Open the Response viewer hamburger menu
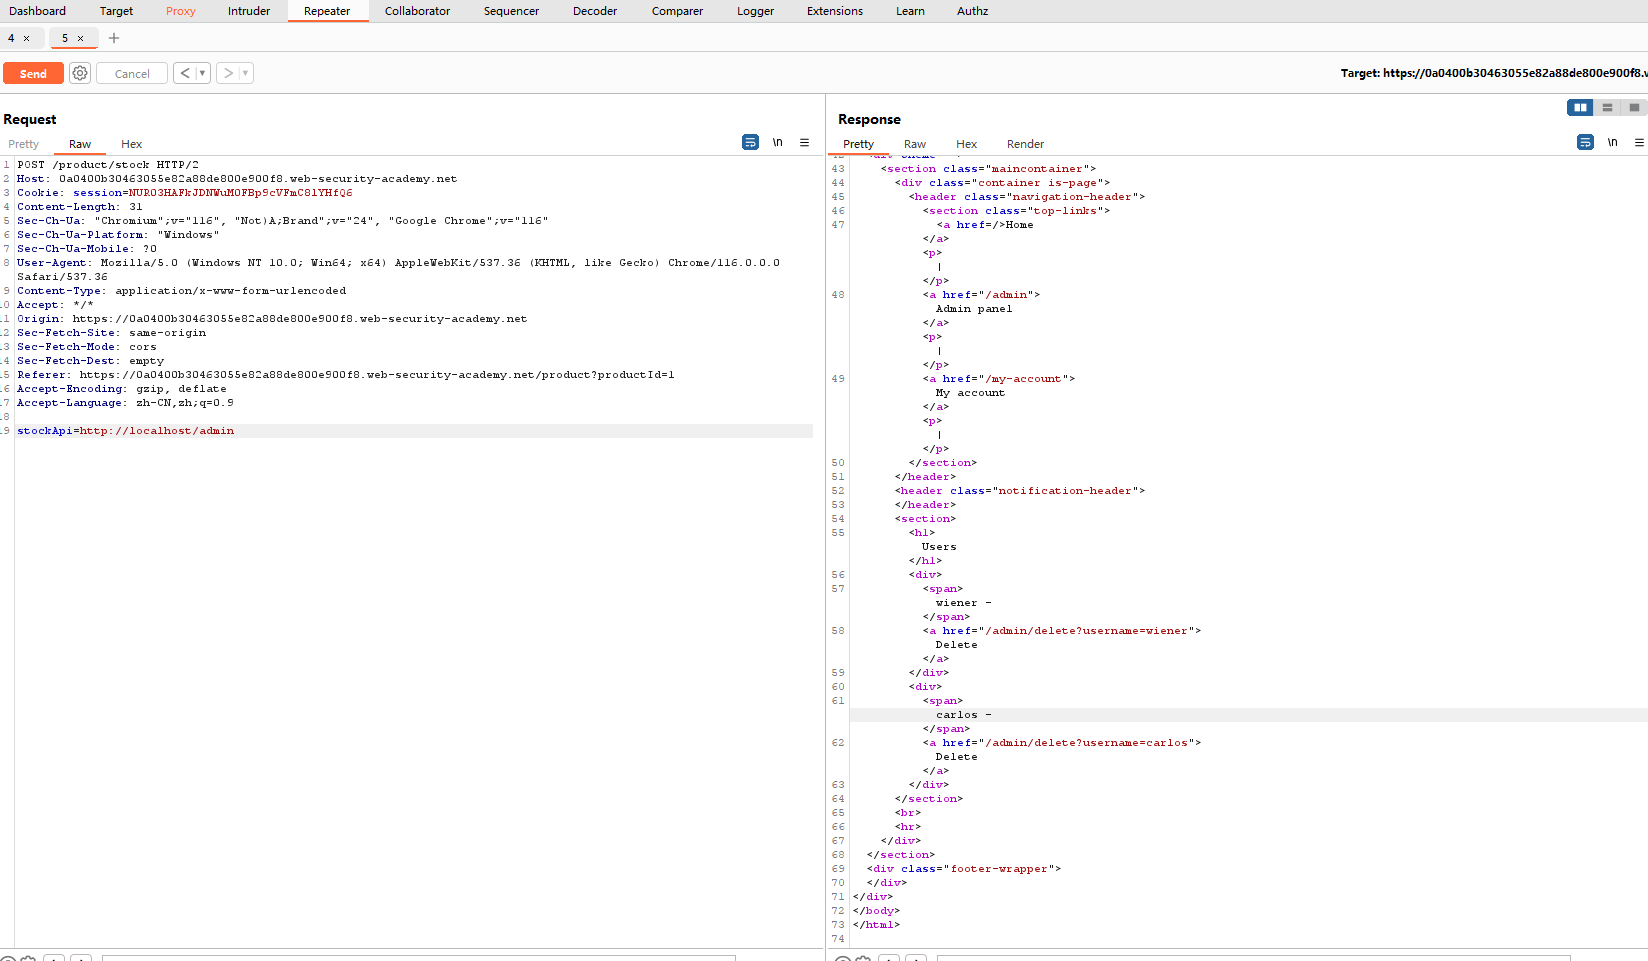 (x=1639, y=143)
